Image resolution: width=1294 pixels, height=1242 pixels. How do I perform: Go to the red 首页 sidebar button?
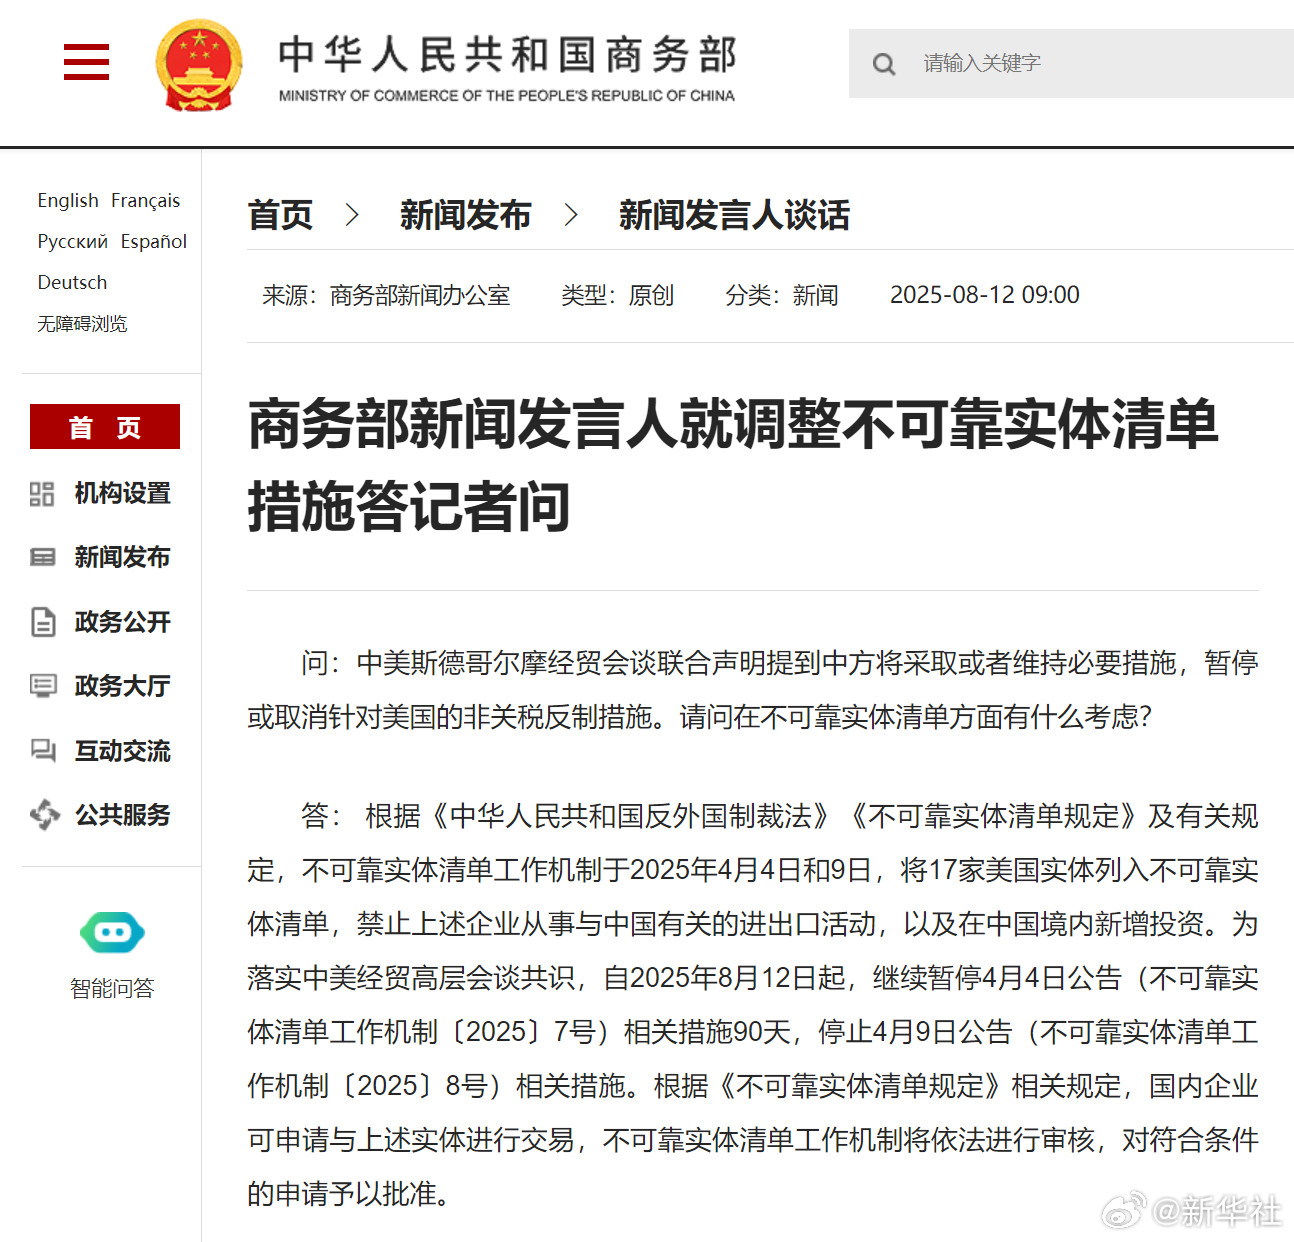[105, 427]
